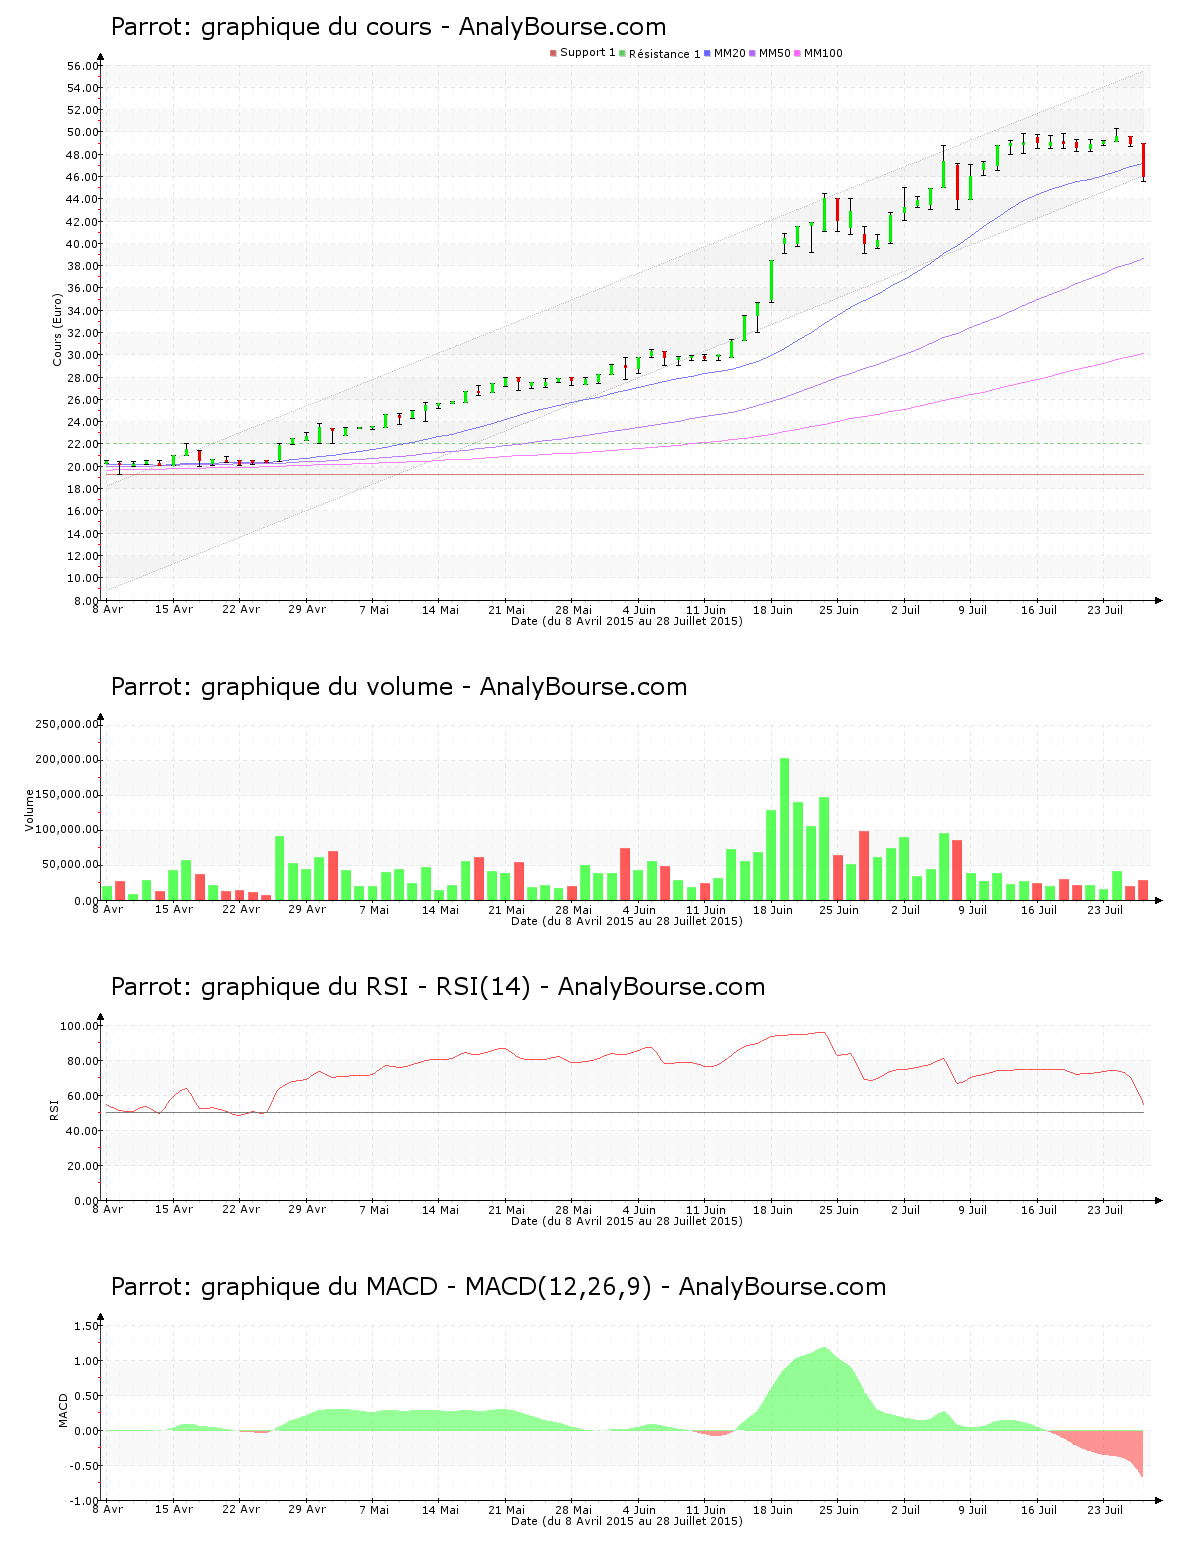Click the Support 1 legend text

tap(587, 53)
